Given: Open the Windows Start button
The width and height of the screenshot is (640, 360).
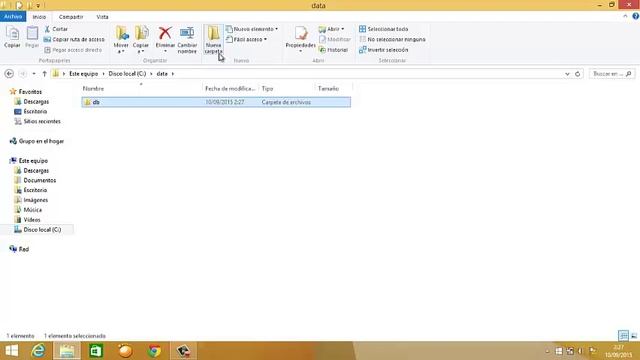Looking at the screenshot, I should (x=11, y=351).
